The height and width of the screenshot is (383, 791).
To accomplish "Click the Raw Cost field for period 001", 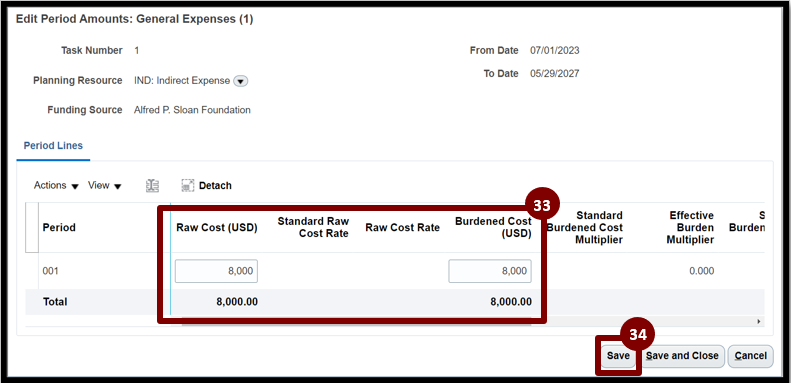I will [x=216, y=271].
